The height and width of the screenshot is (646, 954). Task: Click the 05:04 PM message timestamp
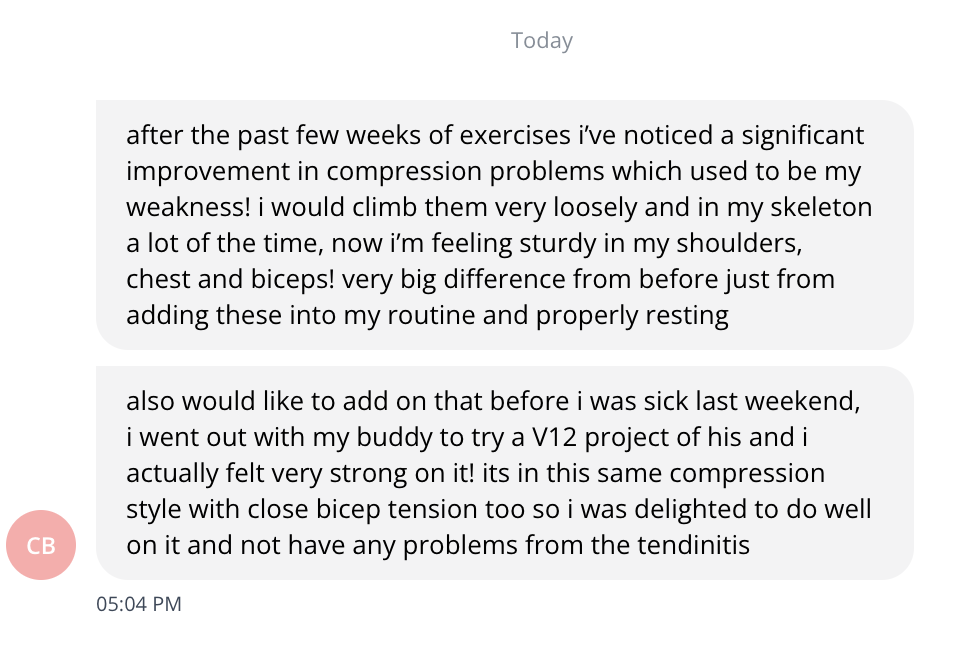point(139,604)
